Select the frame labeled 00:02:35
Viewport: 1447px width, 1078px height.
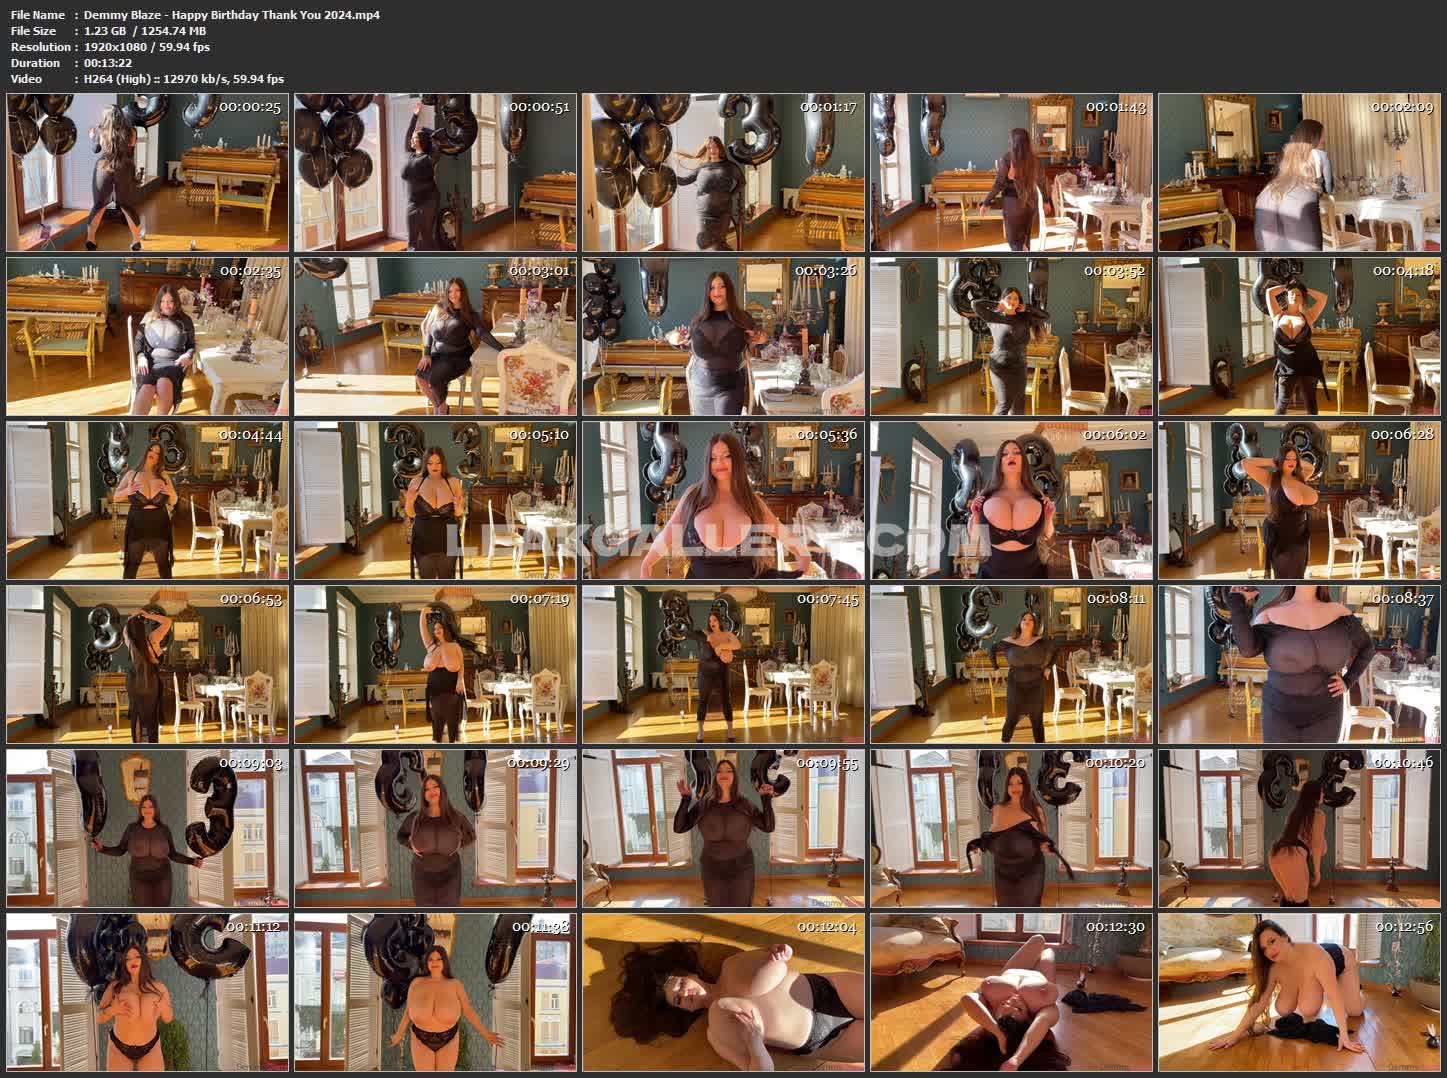[x=147, y=337]
